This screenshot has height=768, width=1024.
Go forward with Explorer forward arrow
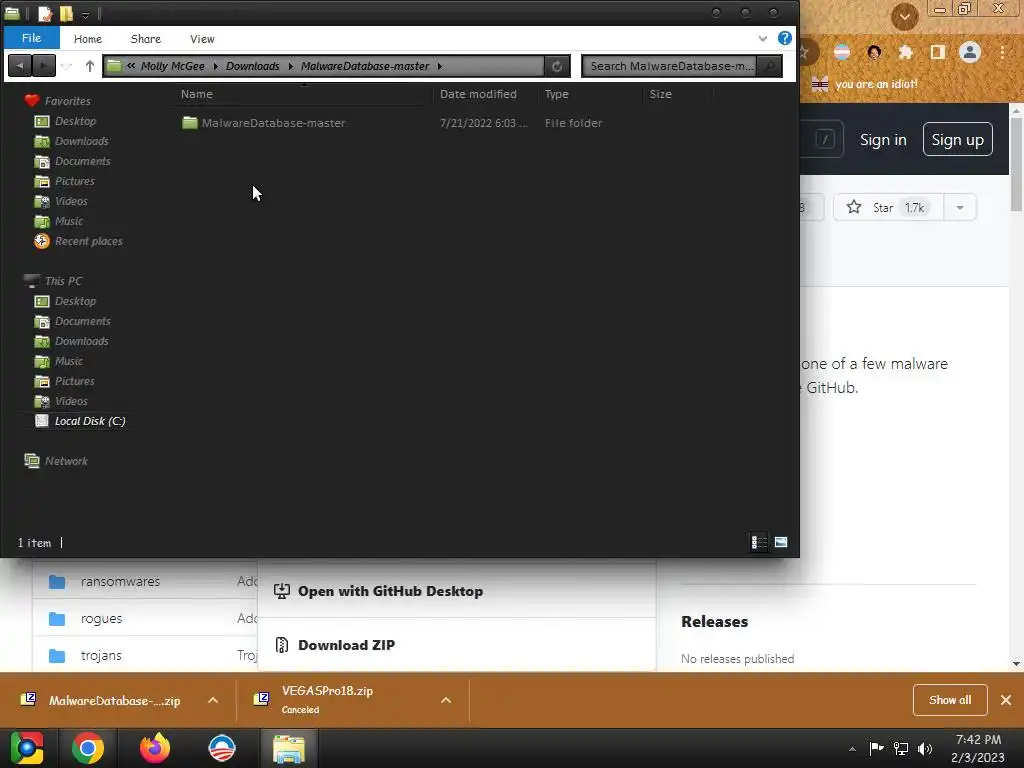[x=44, y=66]
